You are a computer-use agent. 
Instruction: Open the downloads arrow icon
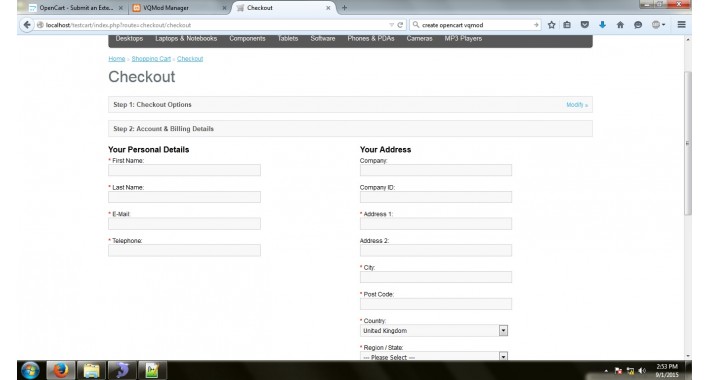pyautogui.click(x=602, y=25)
